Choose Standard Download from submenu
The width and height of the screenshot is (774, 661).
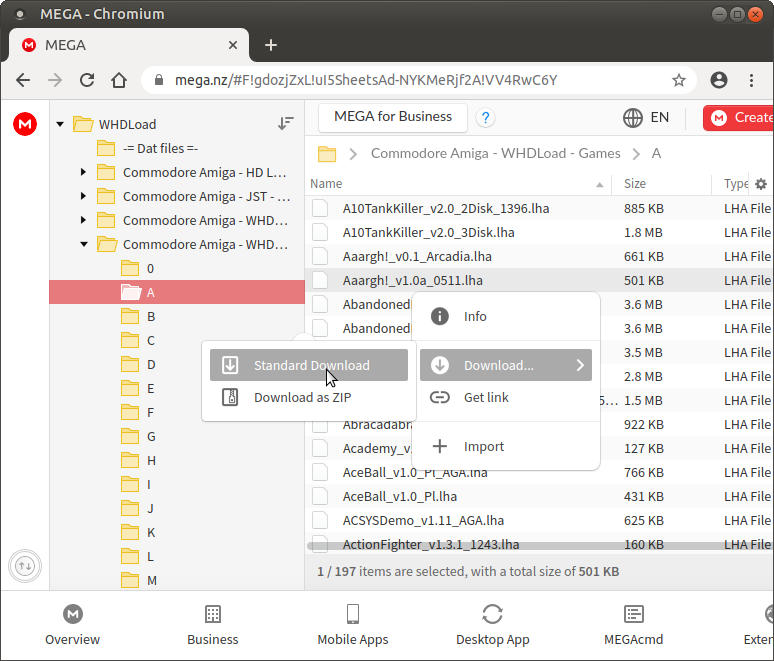click(309, 365)
